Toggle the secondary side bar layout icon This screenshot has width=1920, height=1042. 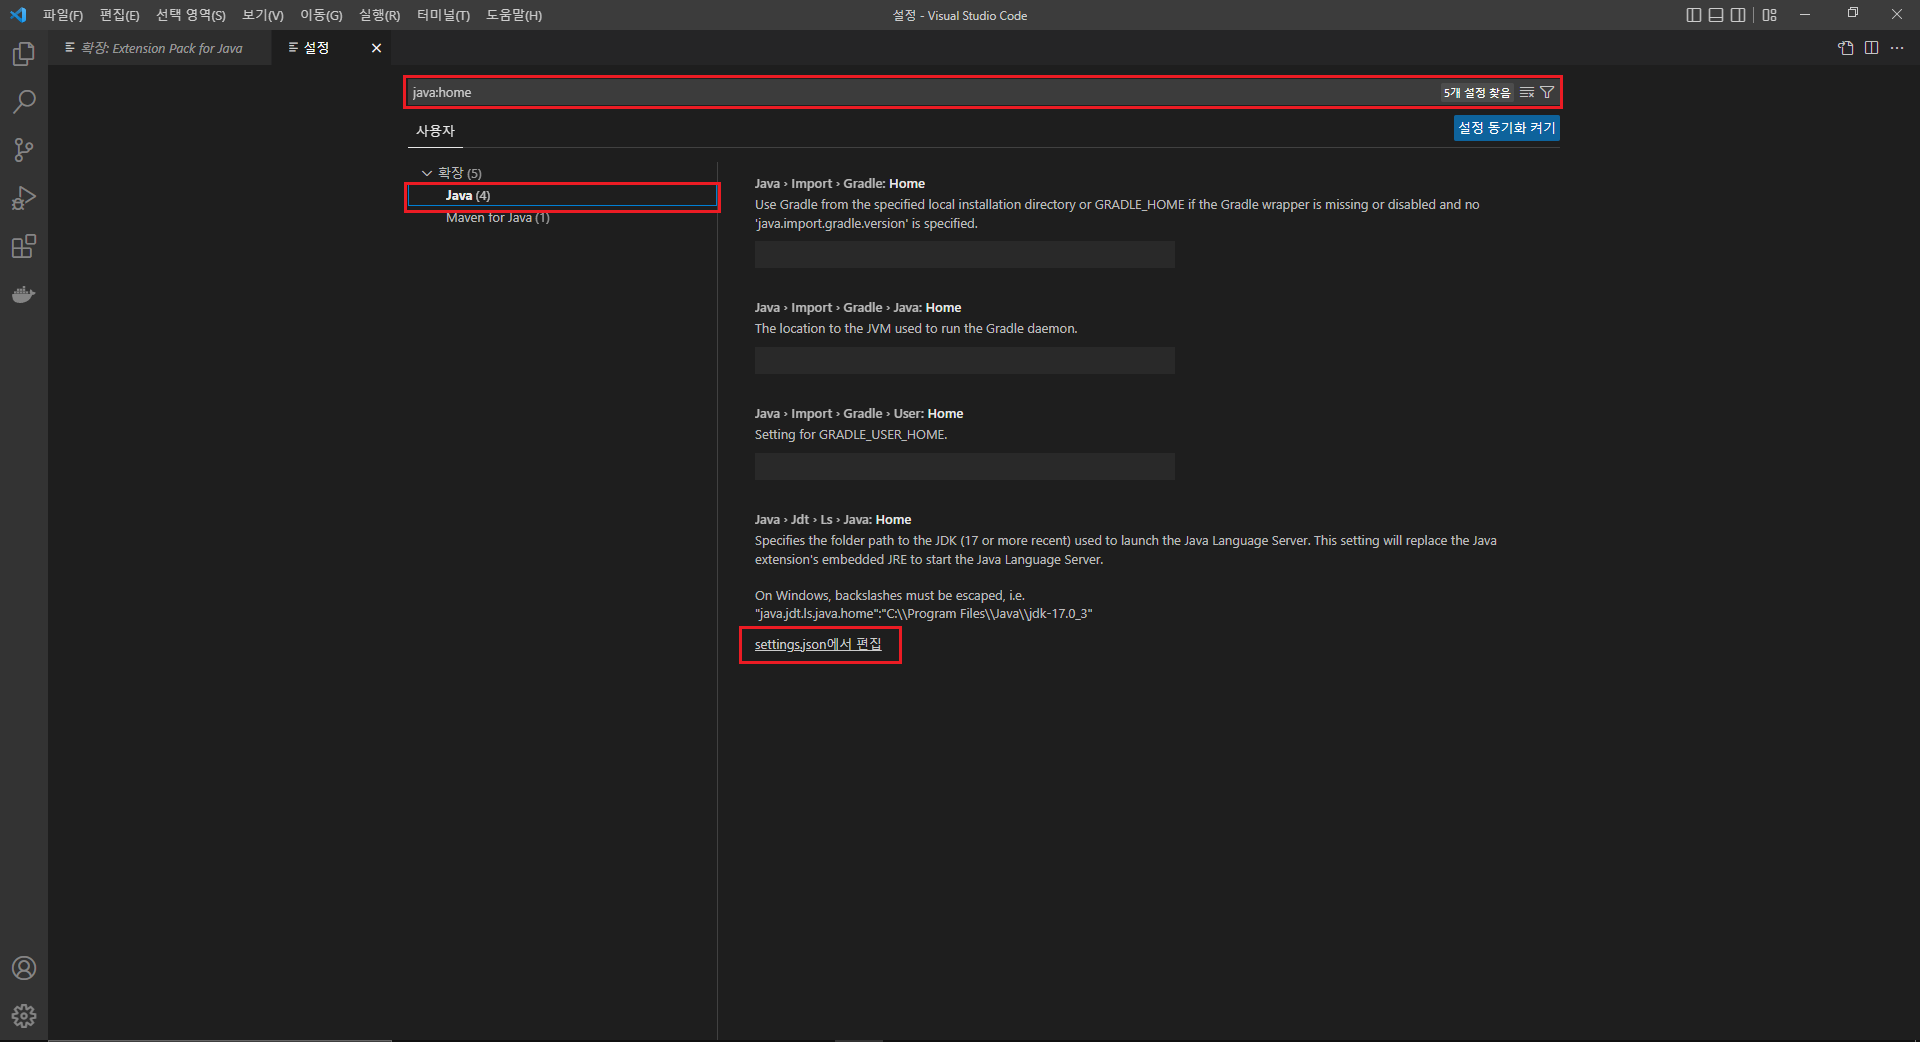1738,15
